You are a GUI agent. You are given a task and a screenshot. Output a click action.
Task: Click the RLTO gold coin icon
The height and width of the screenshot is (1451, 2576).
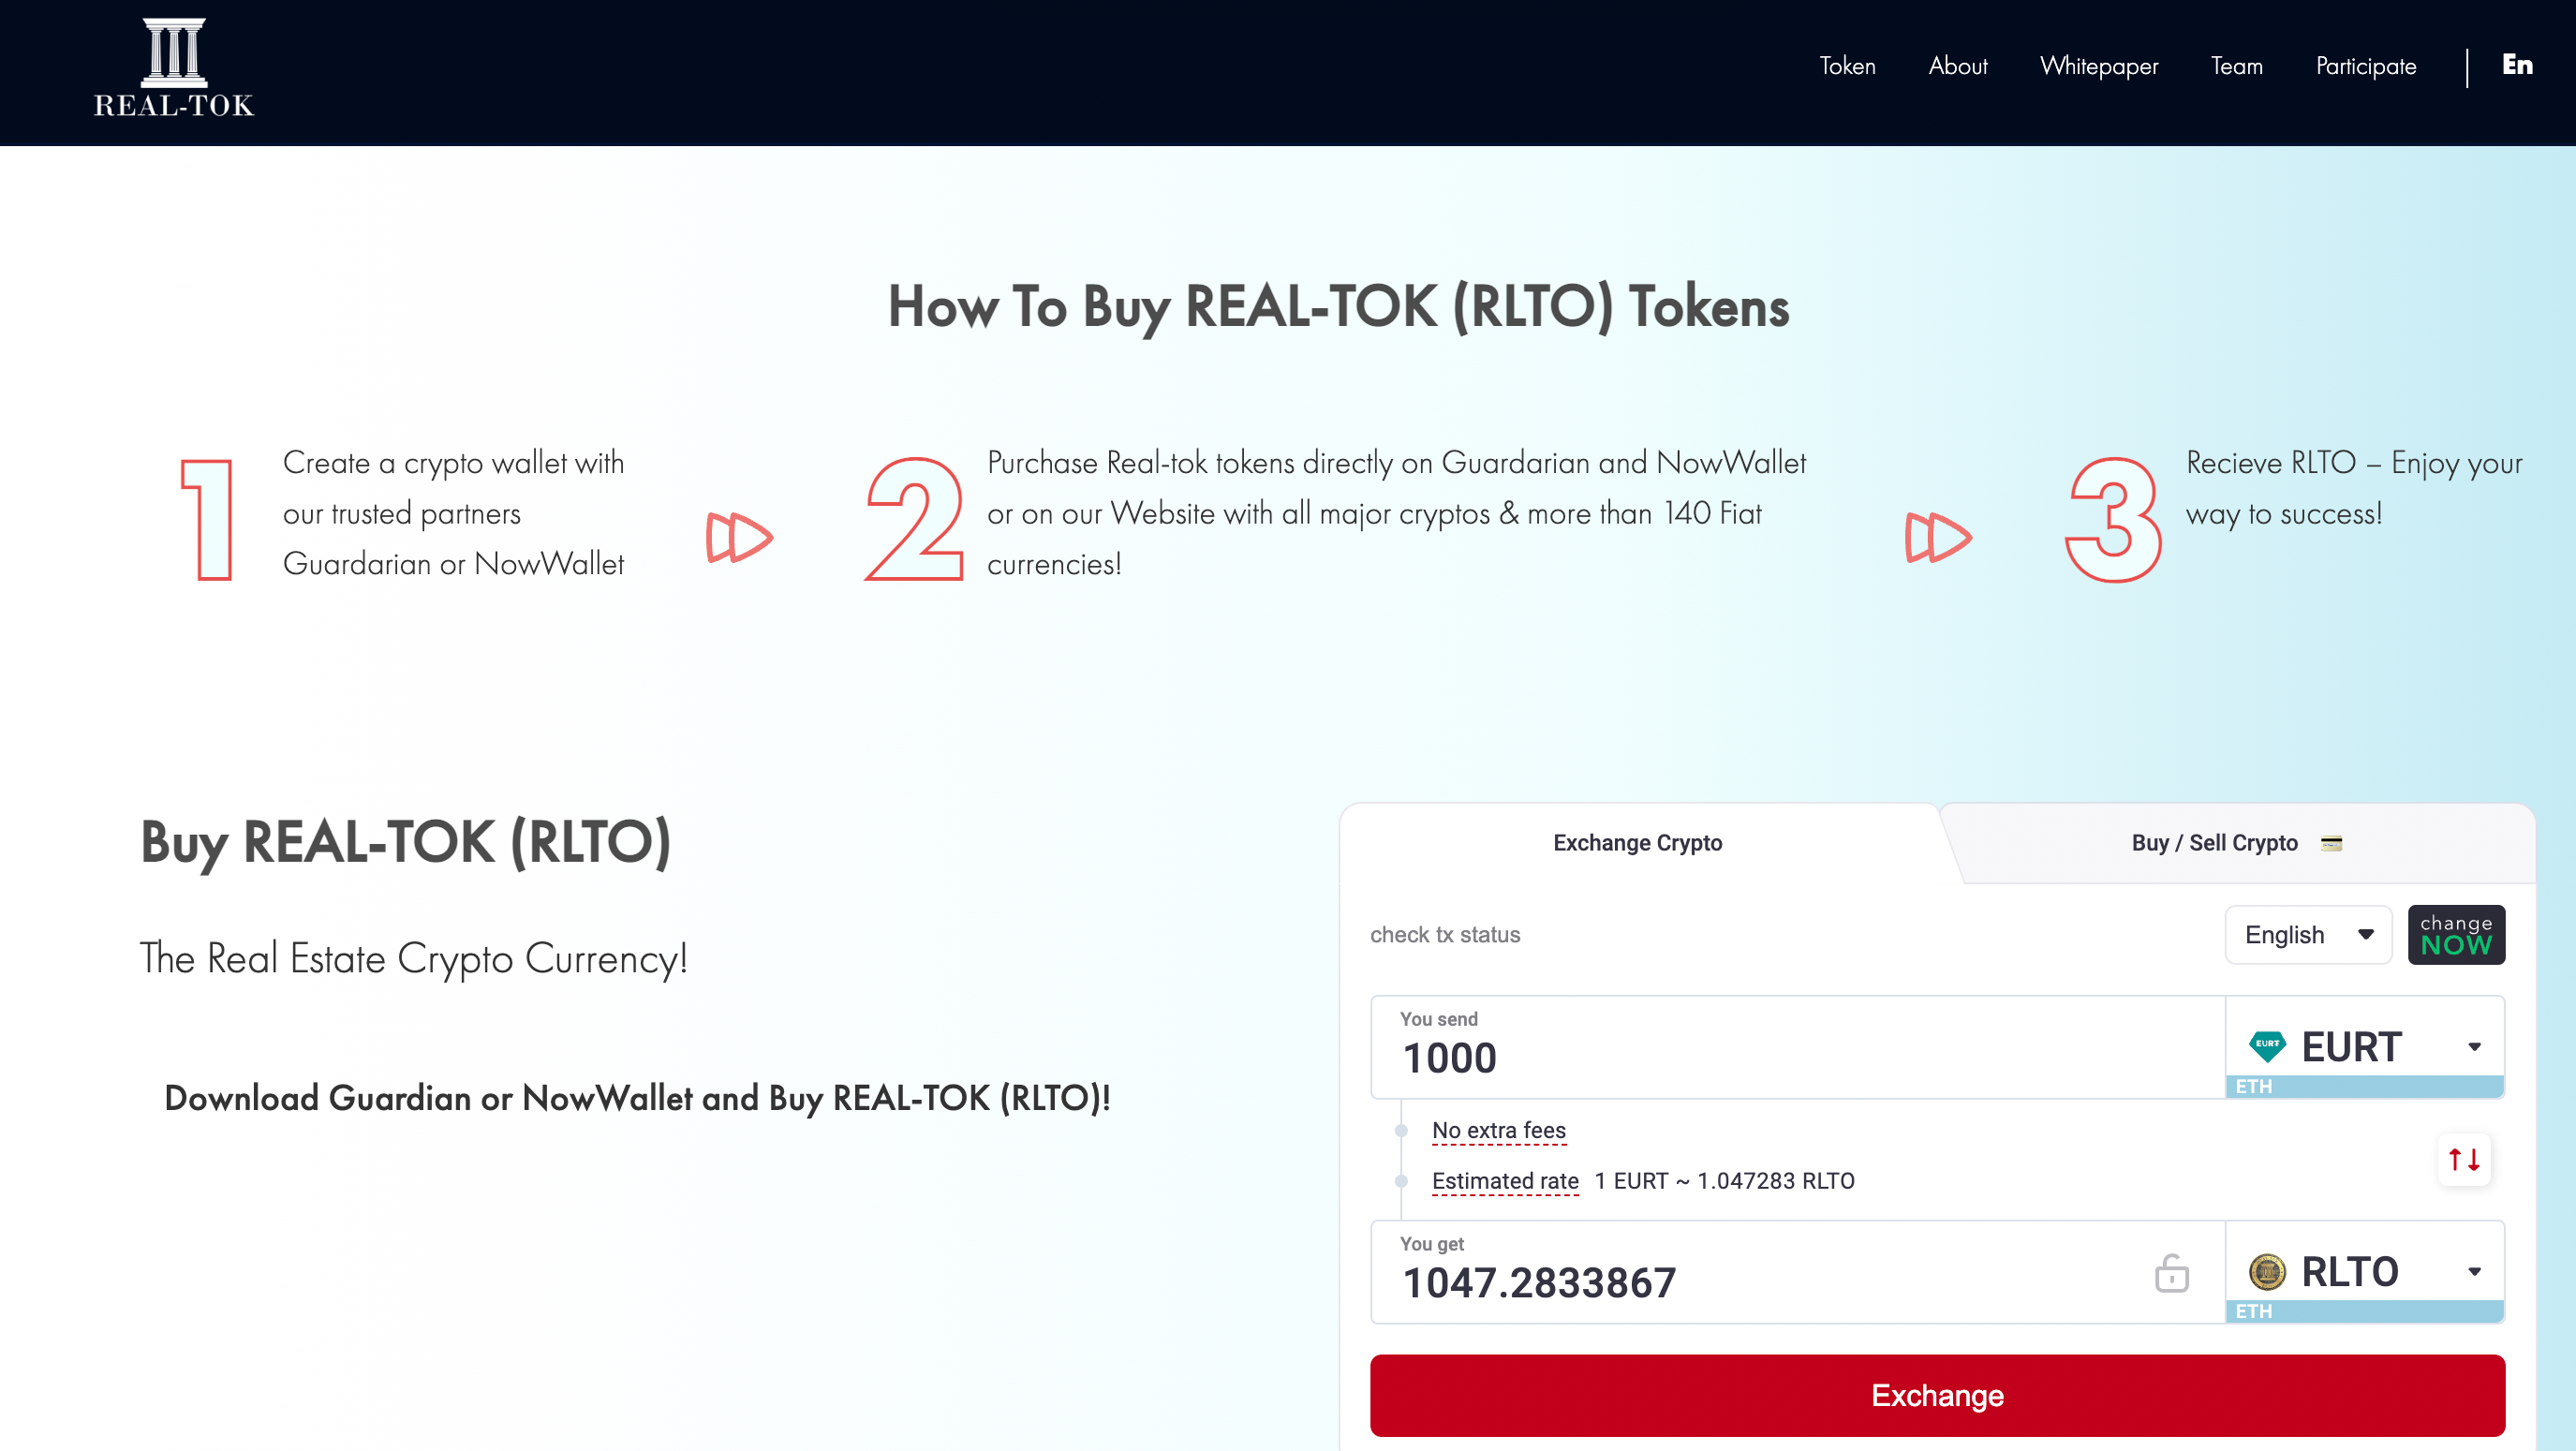tap(2266, 1271)
